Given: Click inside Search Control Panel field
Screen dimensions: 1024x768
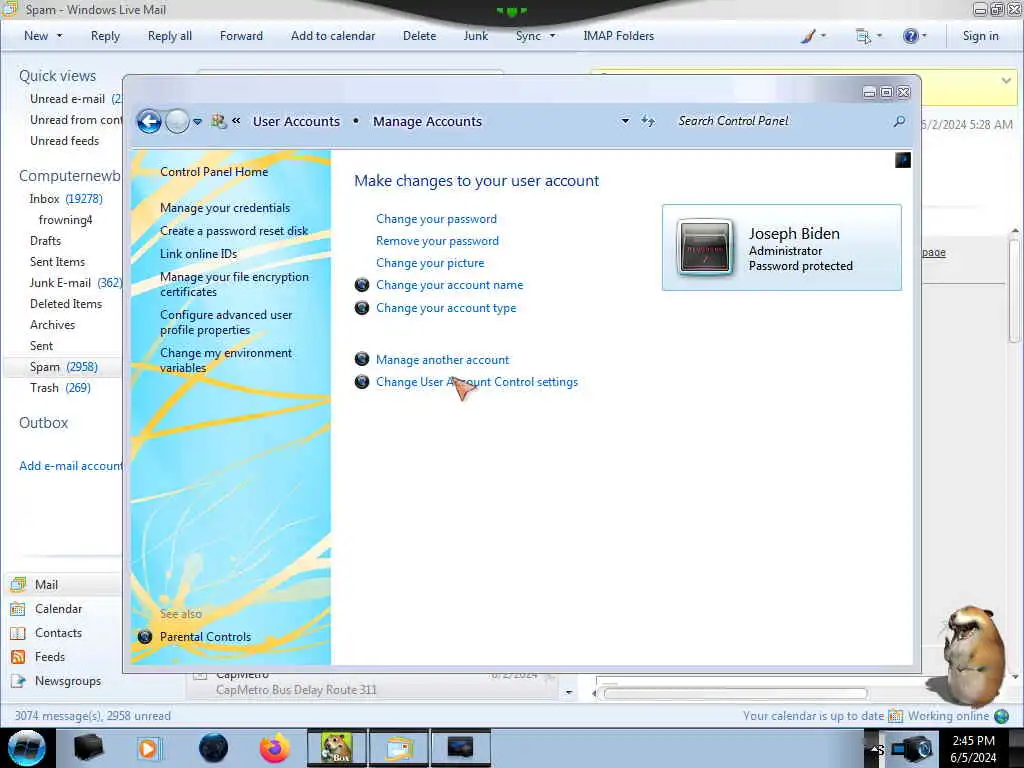Looking at the screenshot, I should 780,121.
